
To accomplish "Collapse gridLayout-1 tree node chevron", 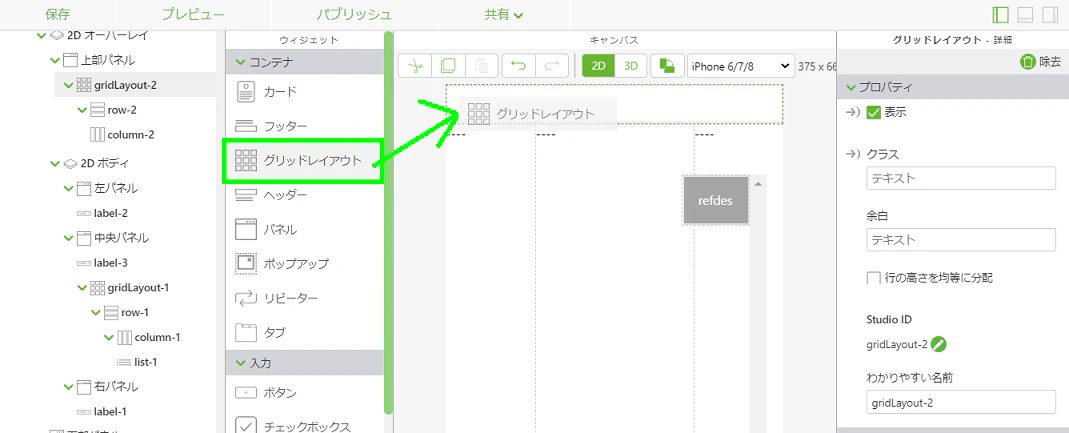I will 81,288.
